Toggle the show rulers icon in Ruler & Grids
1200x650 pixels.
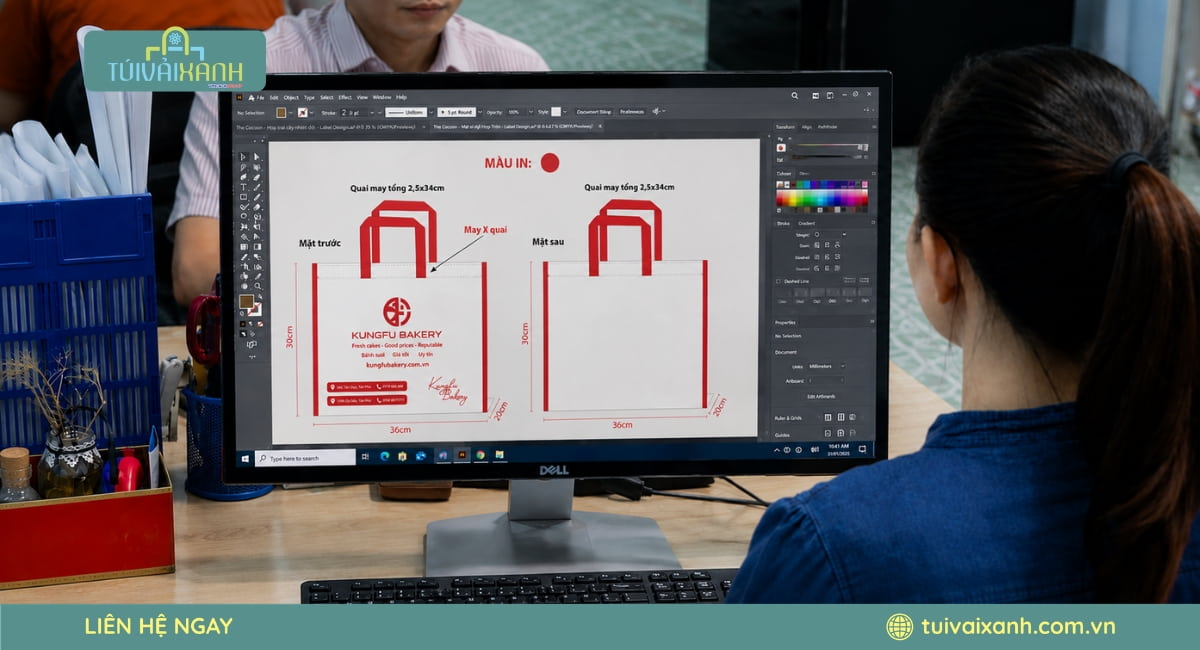[x=828, y=417]
